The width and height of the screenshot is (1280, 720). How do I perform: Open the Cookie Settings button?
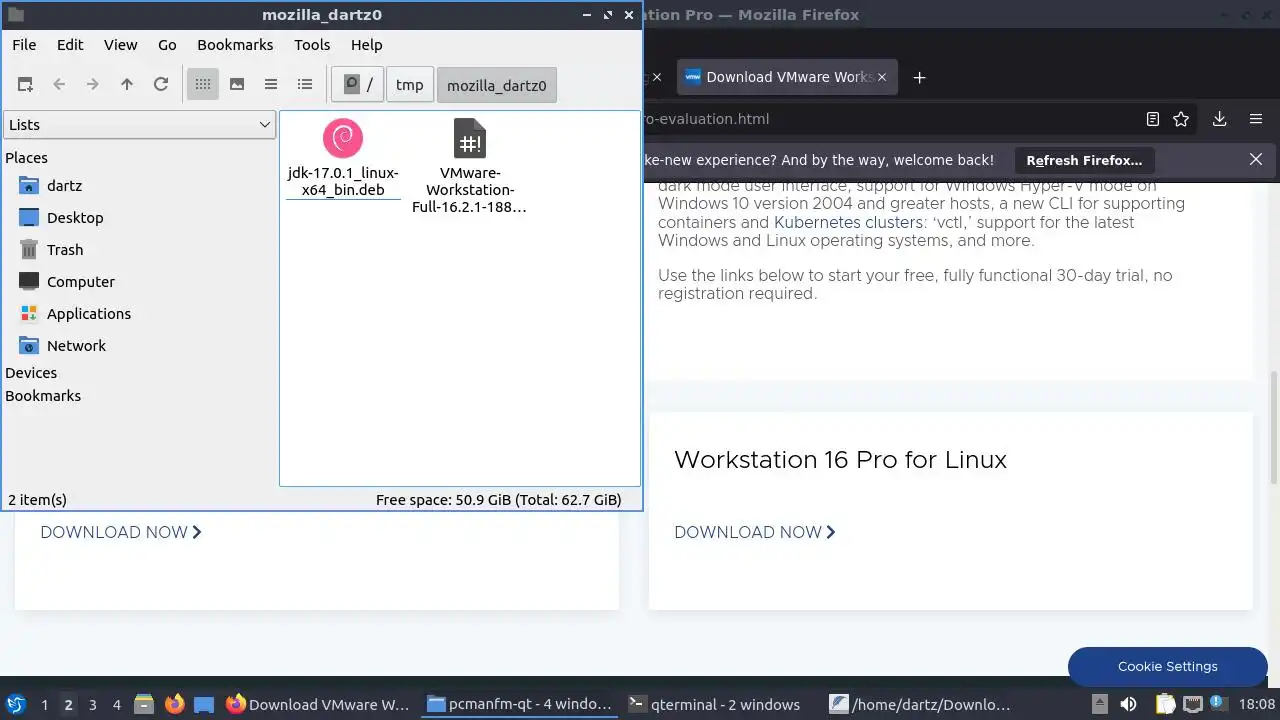pyautogui.click(x=1167, y=666)
